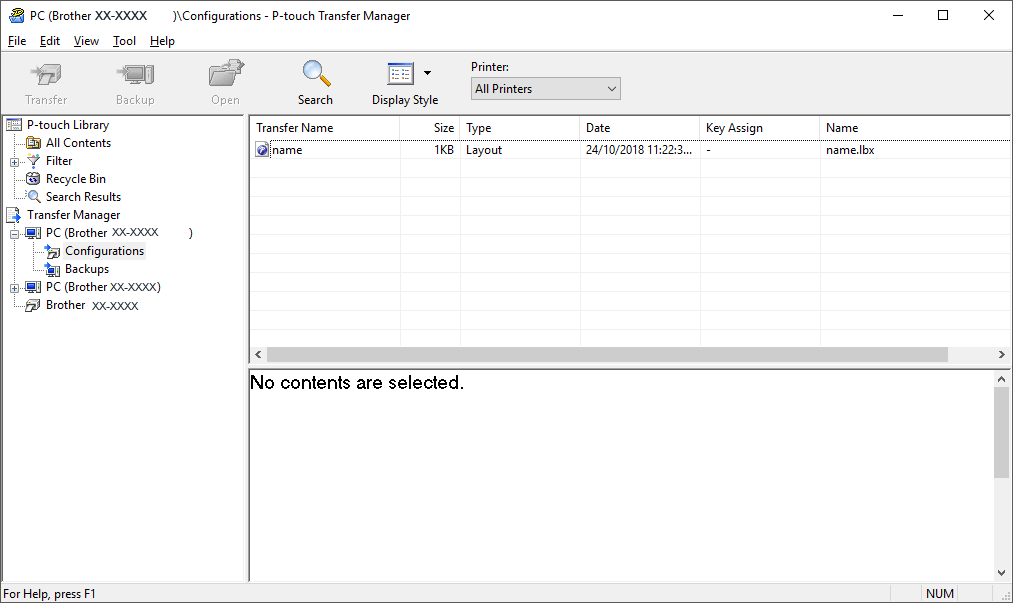Click the preview pane scroll up arrow

click(1001, 379)
